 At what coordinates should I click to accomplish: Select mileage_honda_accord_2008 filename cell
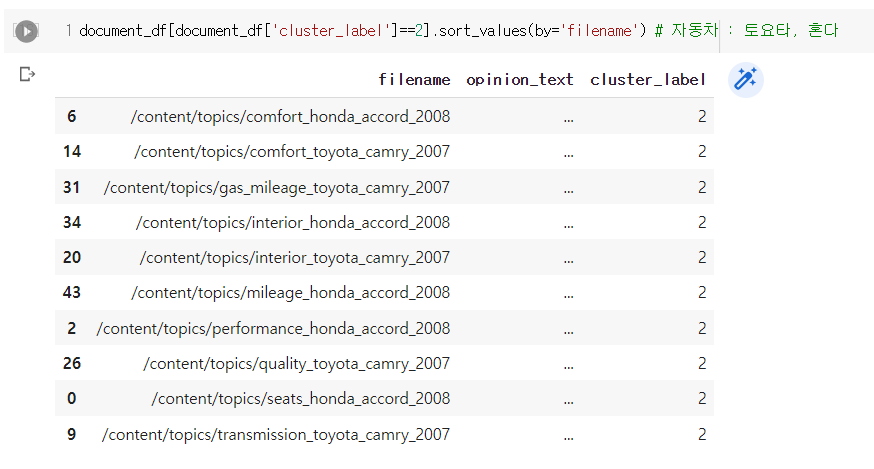pyautogui.click(x=290, y=292)
